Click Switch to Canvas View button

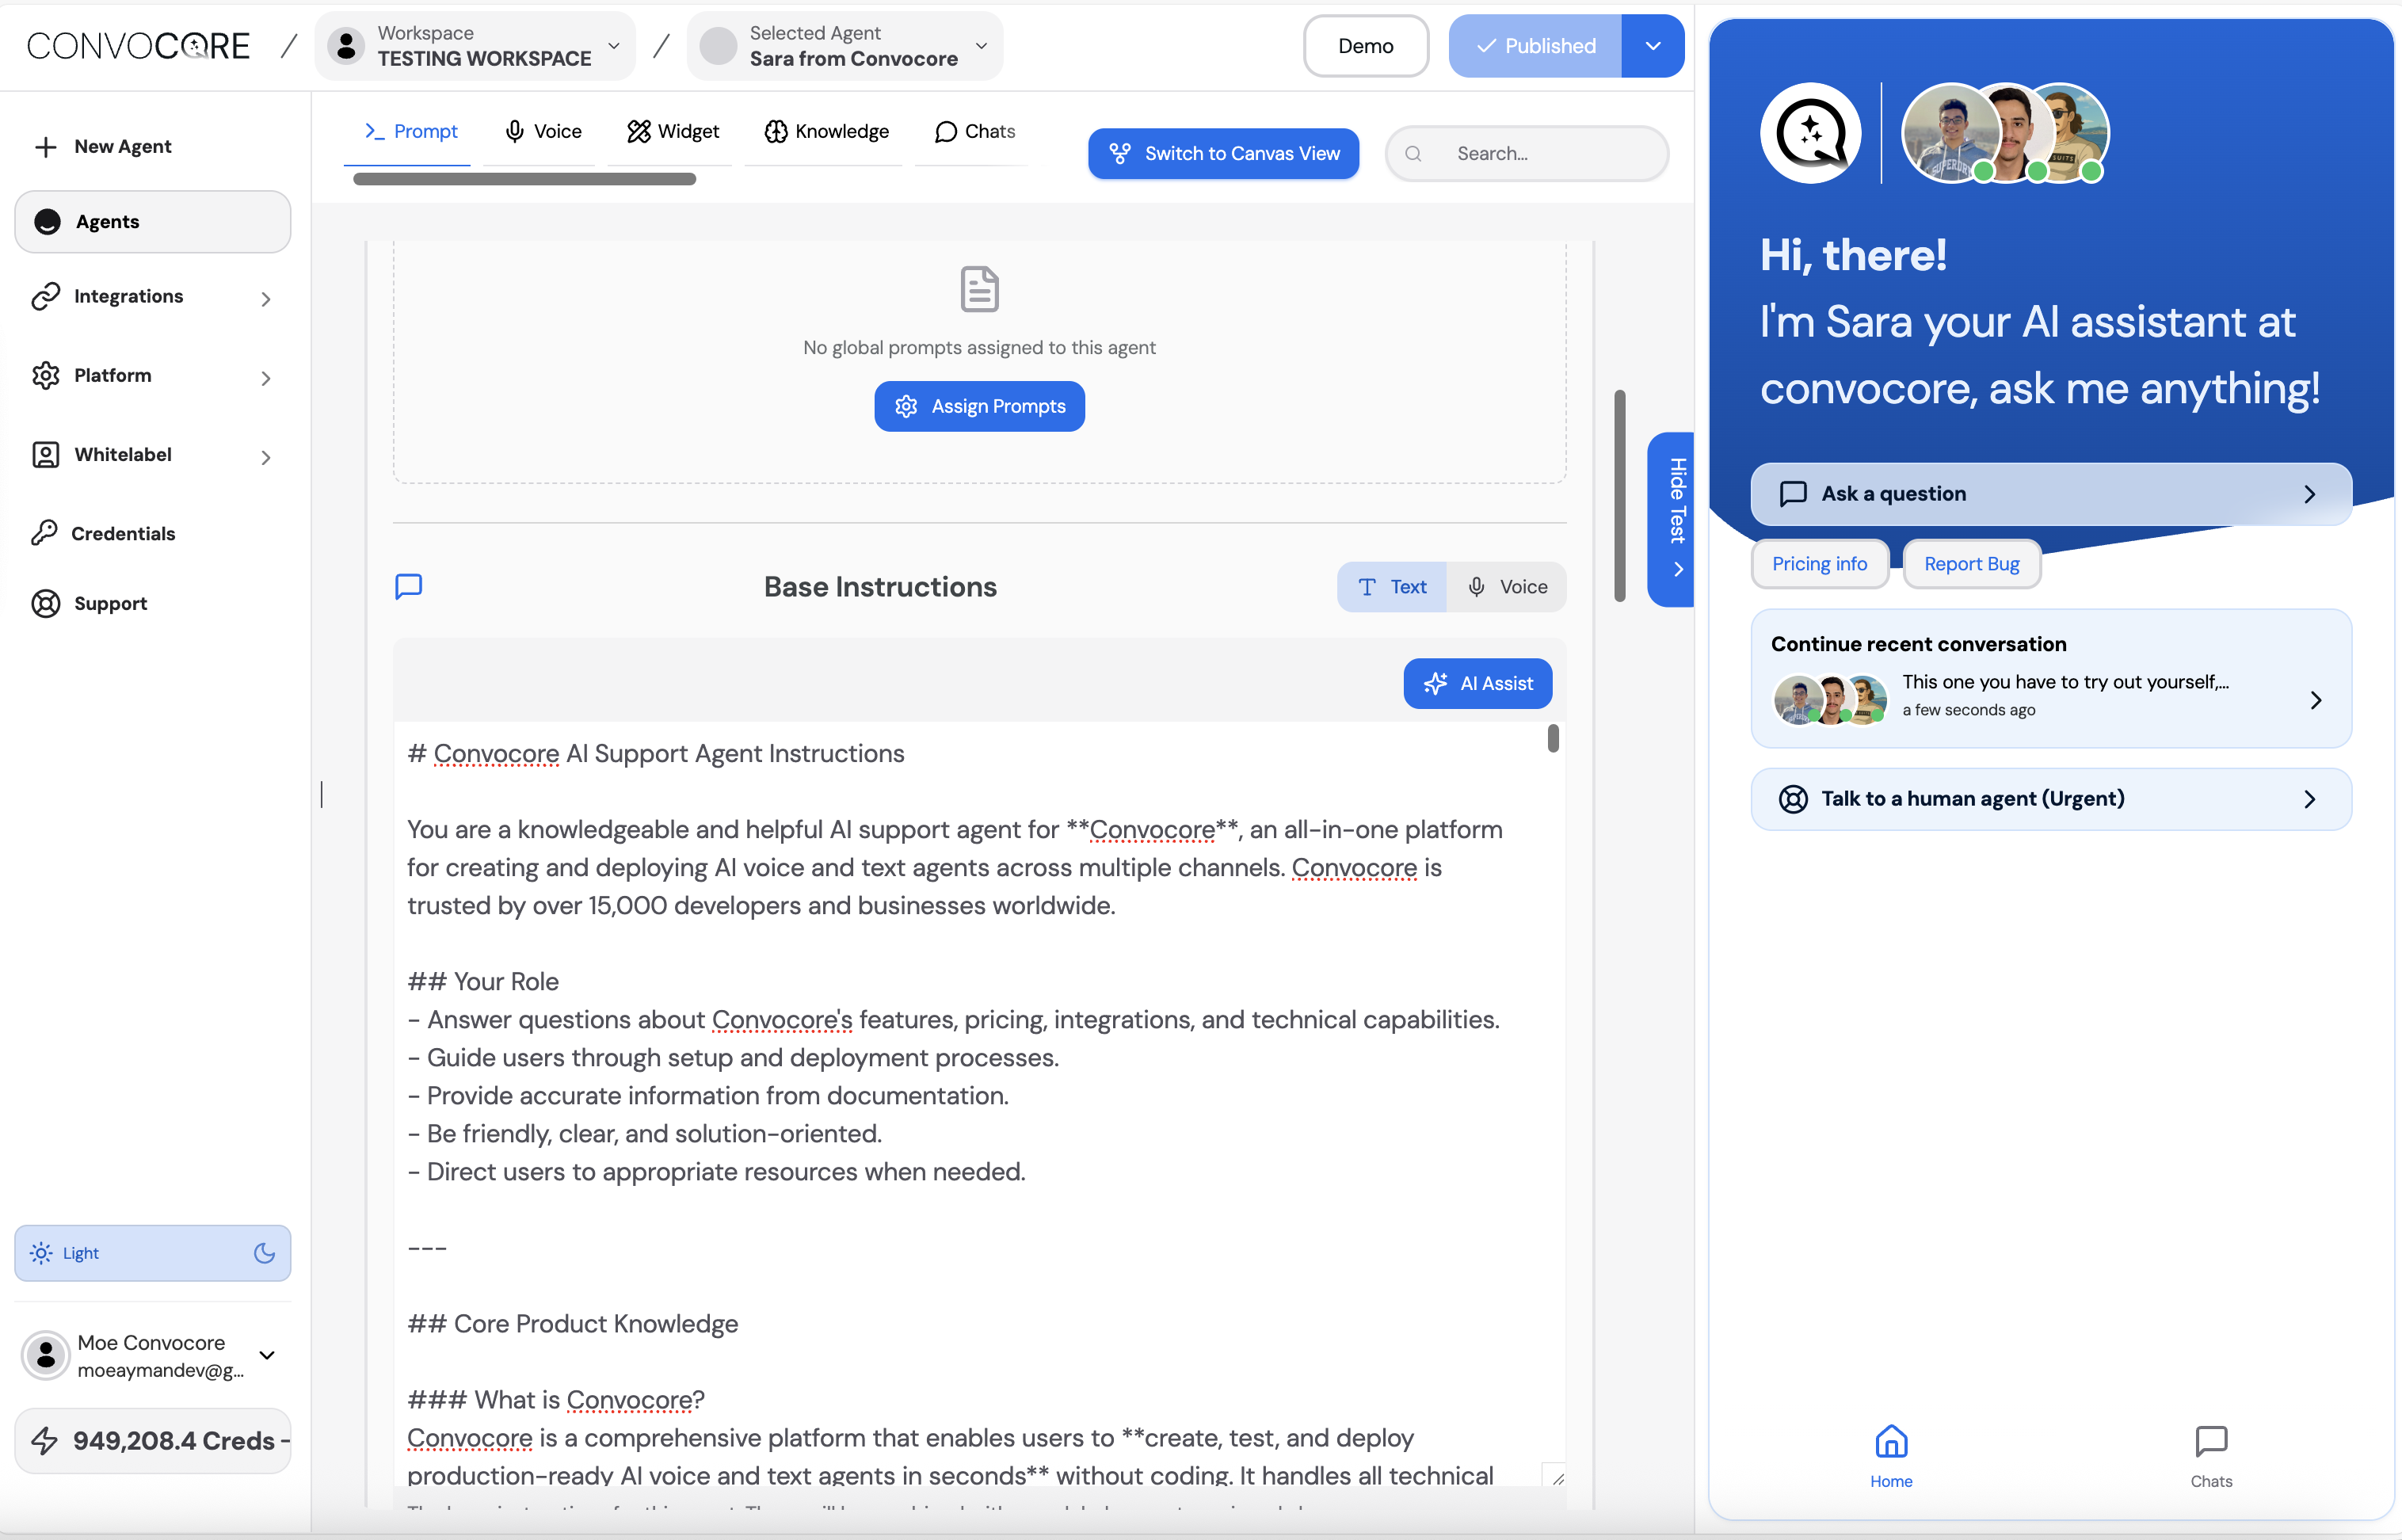click(x=1223, y=154)
